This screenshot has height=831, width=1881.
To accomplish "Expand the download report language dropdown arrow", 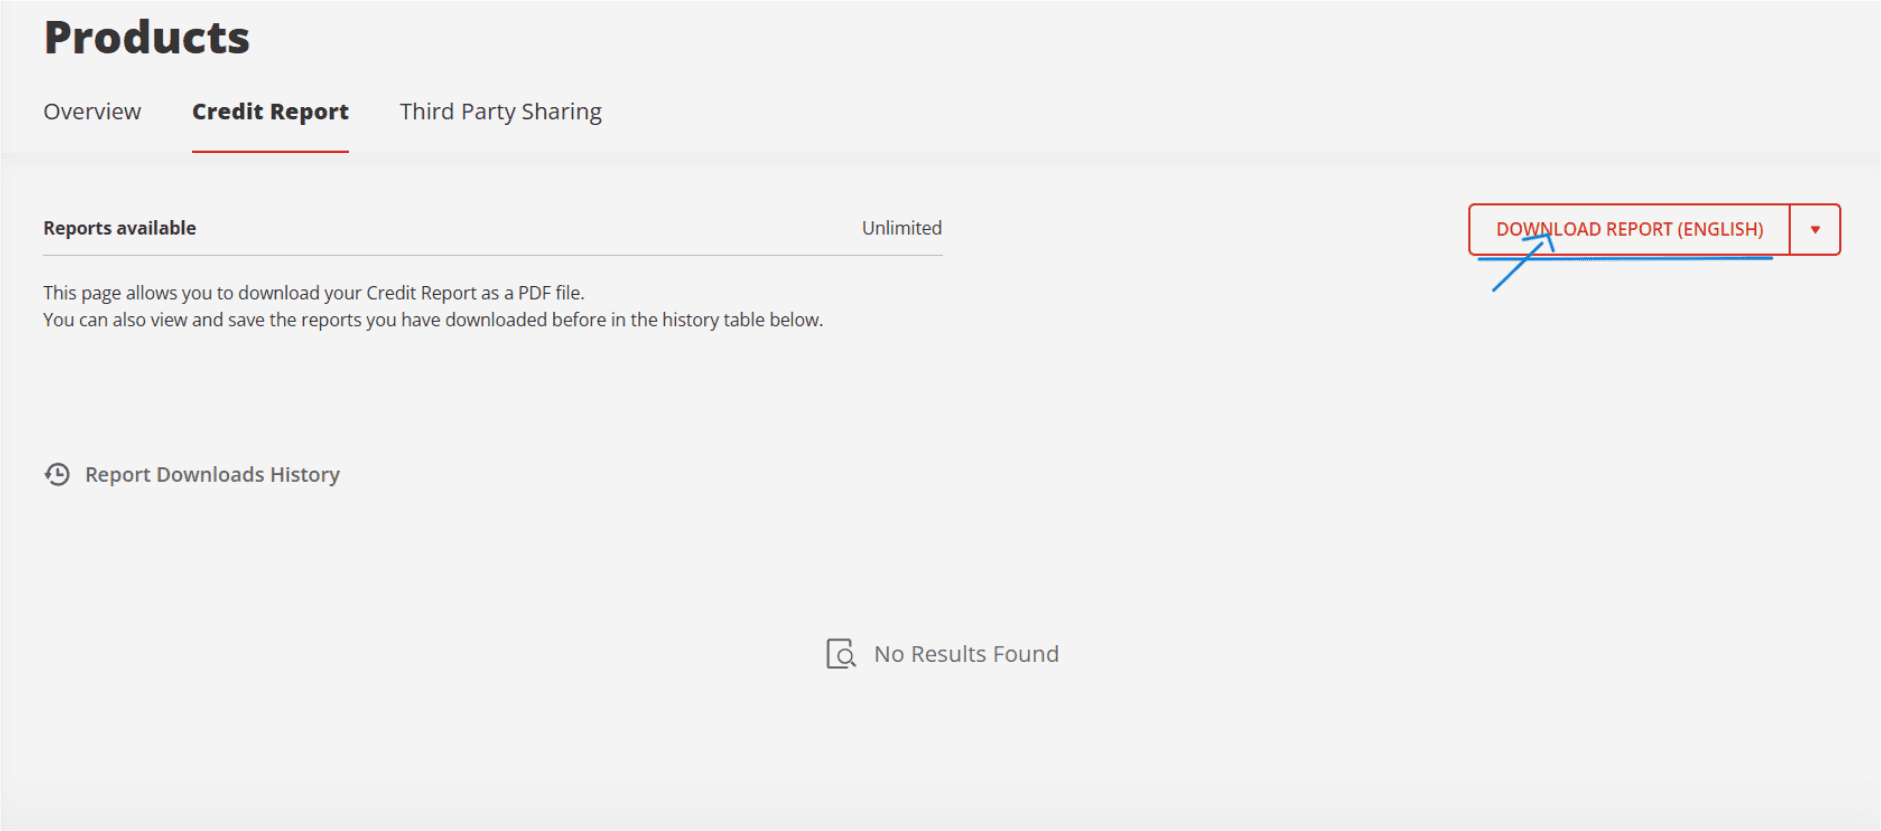I will [x=1815, y=230].
